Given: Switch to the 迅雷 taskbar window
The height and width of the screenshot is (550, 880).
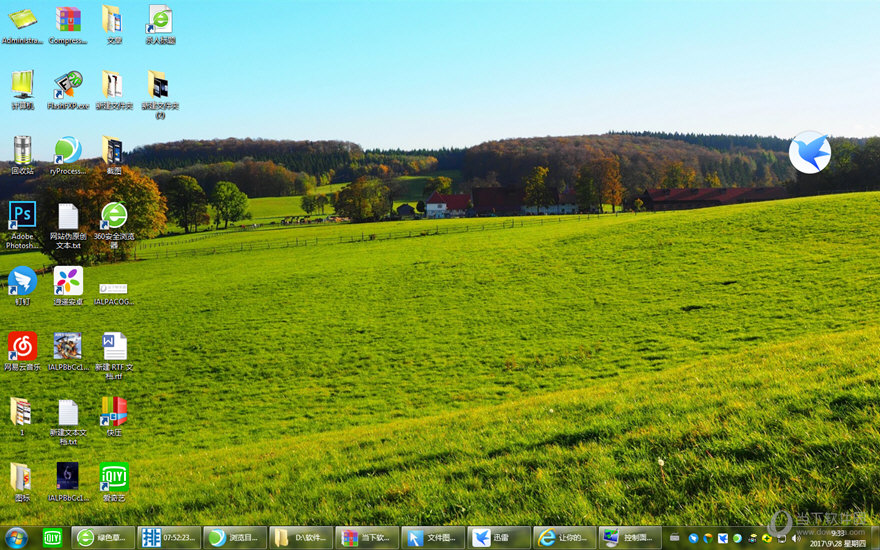Looking at the screenshot, I should [x=499, y=538].
